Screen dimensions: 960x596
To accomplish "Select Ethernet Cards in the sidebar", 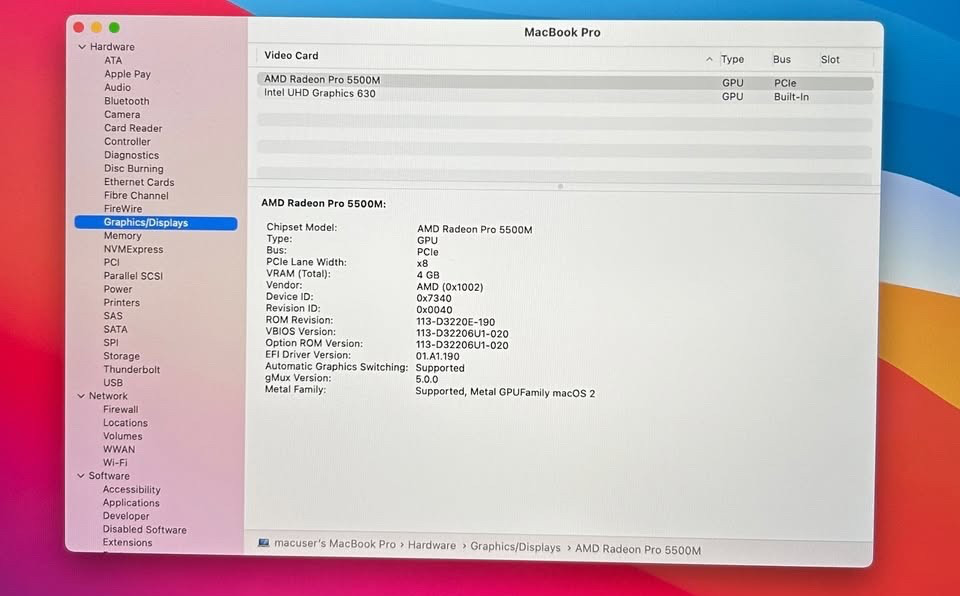I will [139, 182].
